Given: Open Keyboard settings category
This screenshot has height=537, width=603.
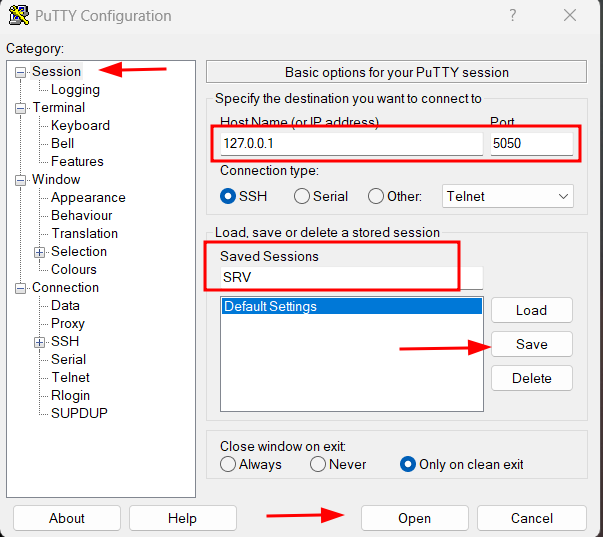Looking at the screenshot, I should (x=80, y=125).
